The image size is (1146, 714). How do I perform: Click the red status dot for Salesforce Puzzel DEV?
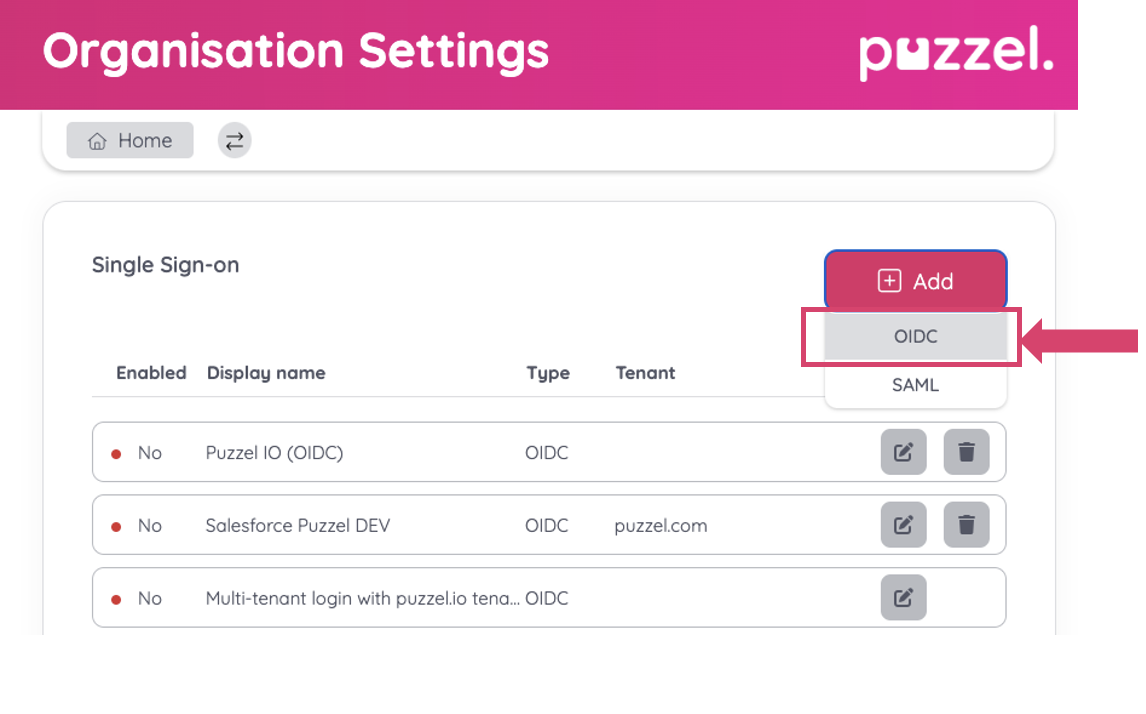[116, 527]
